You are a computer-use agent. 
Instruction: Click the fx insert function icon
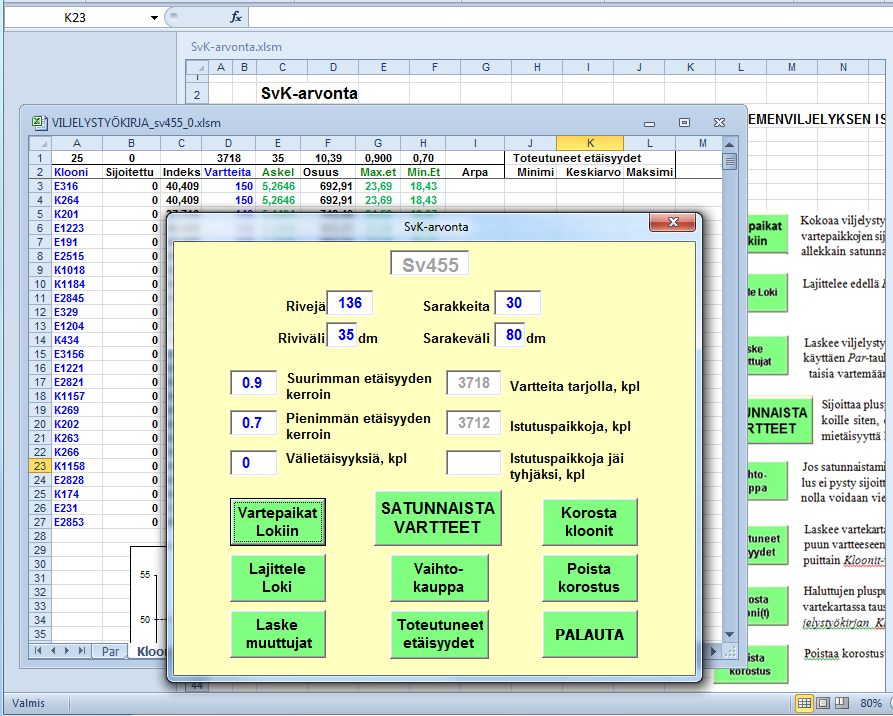[x=236, y=17]
